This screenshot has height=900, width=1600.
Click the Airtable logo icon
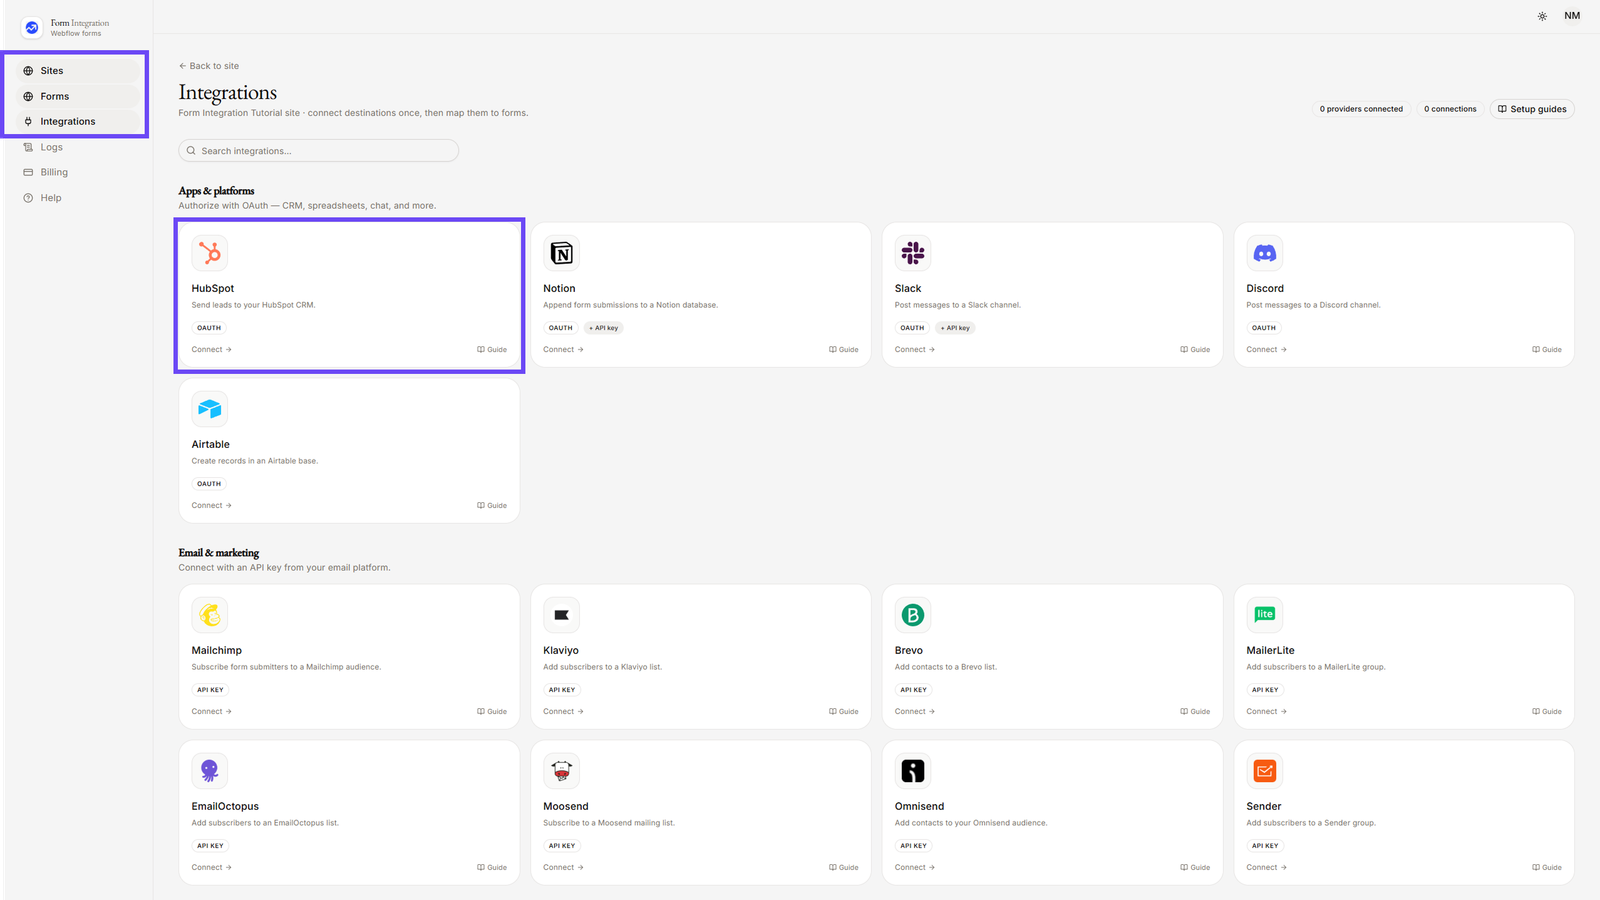tap(210, 409)
